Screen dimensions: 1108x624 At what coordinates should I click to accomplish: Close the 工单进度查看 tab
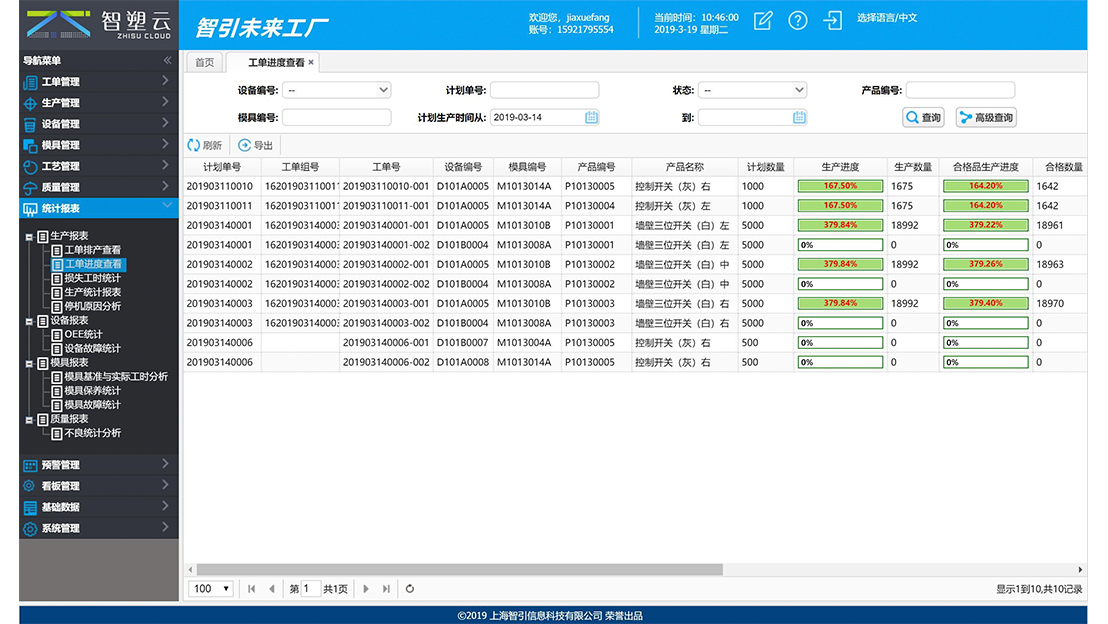click(x=311, y=63)
